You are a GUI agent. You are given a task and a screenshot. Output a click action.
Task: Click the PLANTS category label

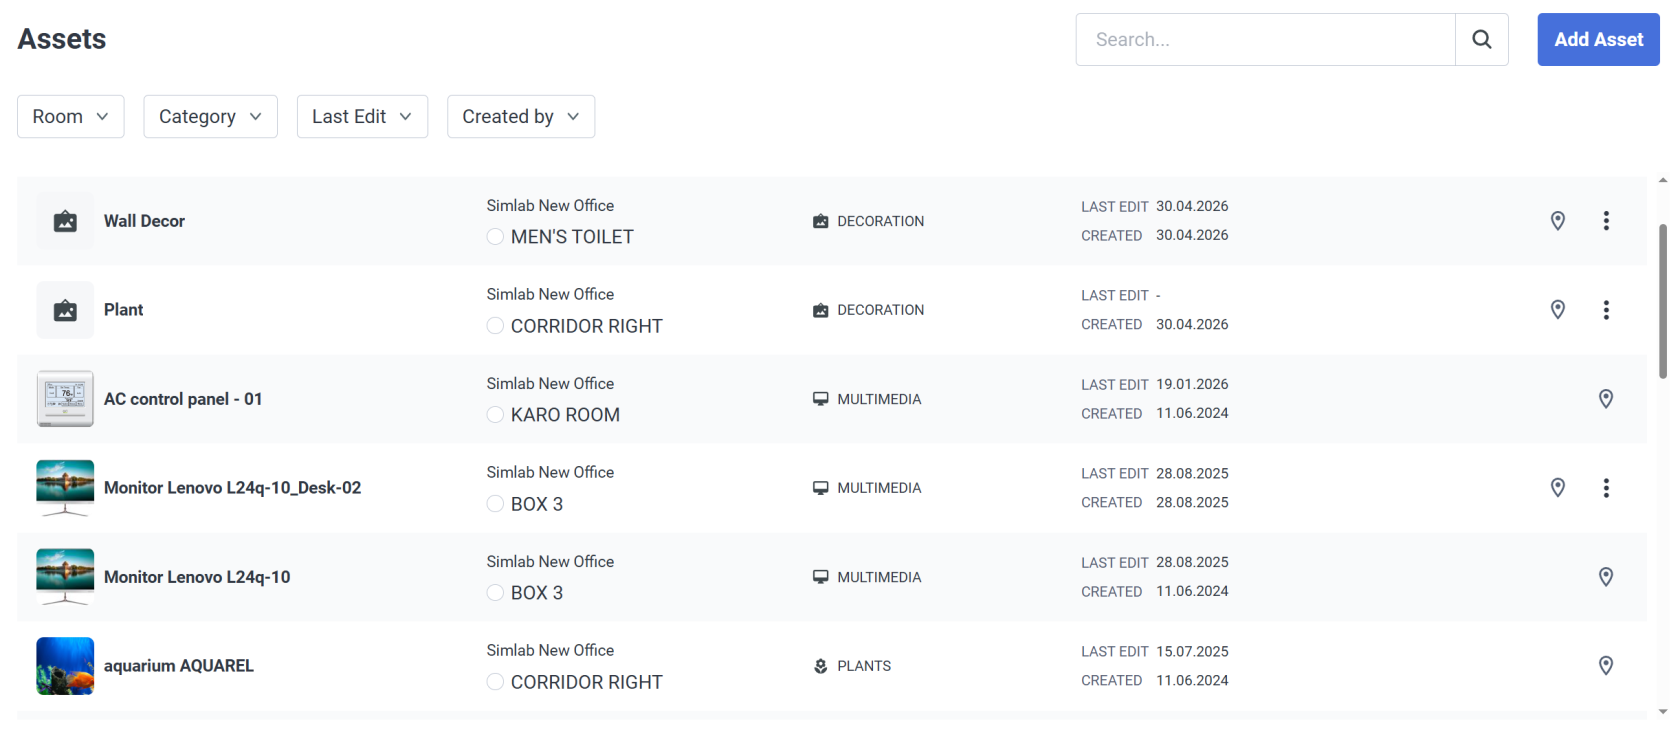[x=864, y=666]
